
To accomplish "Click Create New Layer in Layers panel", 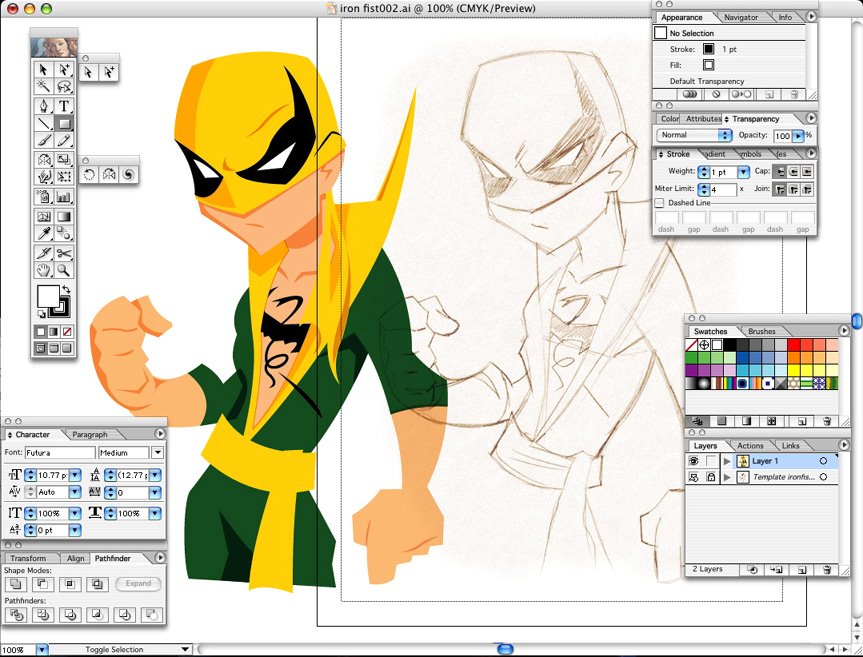I will point(801,570).
